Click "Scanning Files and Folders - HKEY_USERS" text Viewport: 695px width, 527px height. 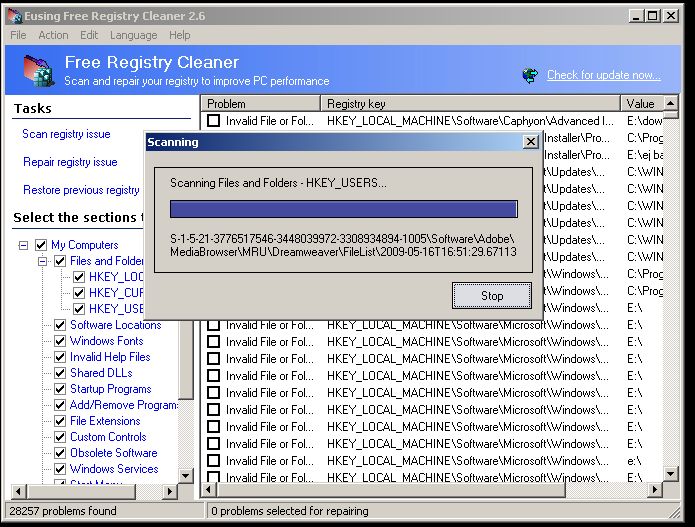tap(278, 183)
